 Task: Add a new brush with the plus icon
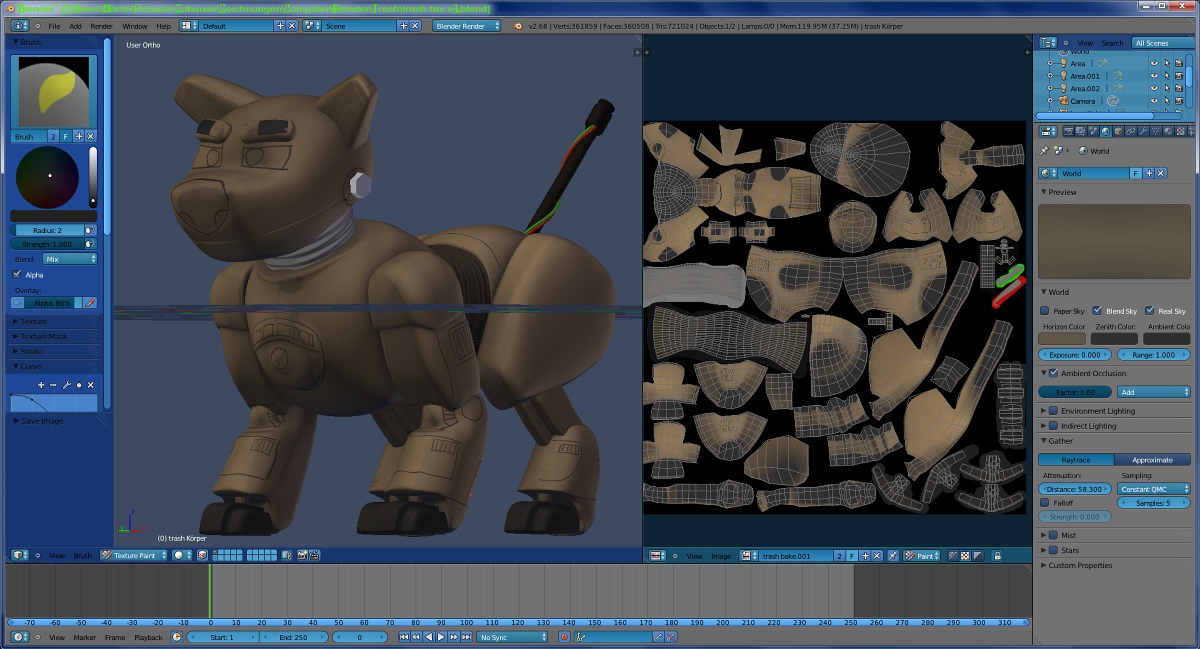tap(79, 136)
